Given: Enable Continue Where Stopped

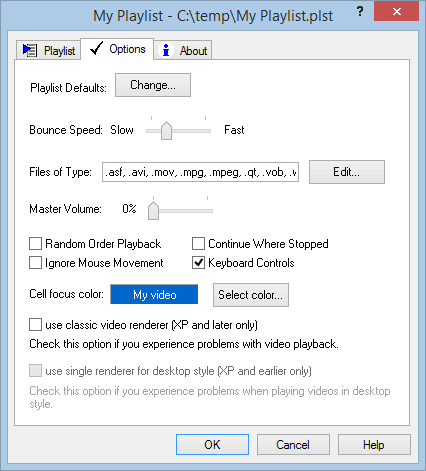Looking at the screenshot, I should pyautogui.click(x=198, y=244).
